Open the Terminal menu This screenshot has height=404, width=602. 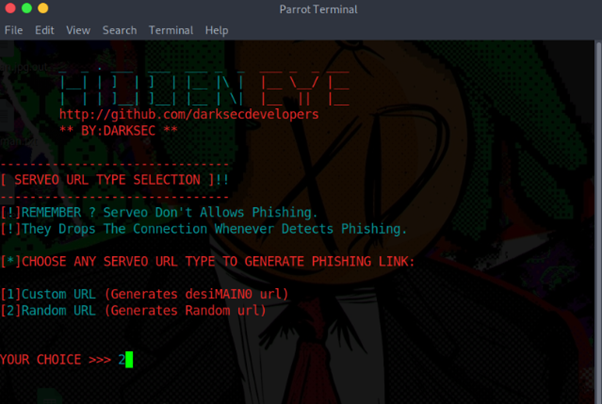click(171, 30)
